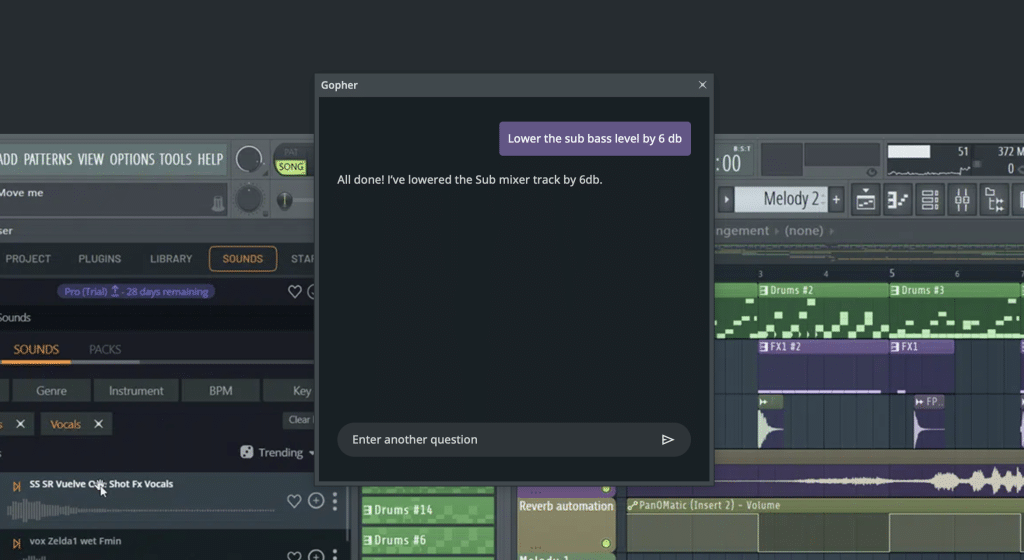Open the TOOLS menu

click(176, 159)
